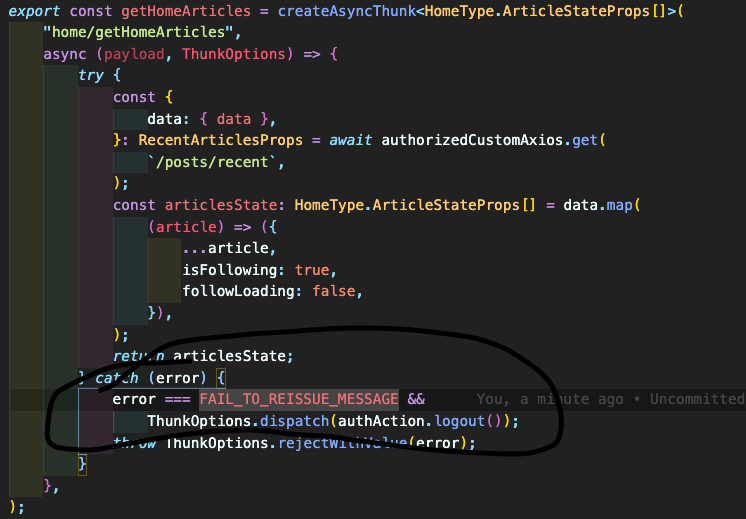Click the "dispatch" method name
Viewport: 746px width, 519px height.
[x=294, y=421]
